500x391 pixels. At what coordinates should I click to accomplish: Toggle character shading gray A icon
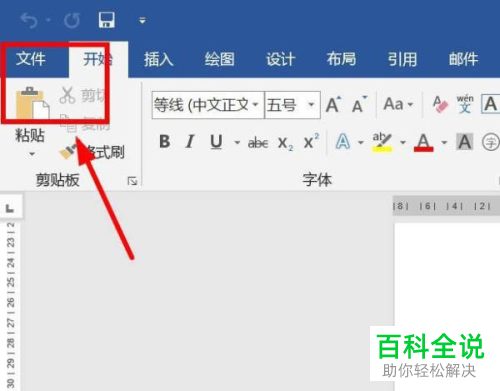(465, 142)
